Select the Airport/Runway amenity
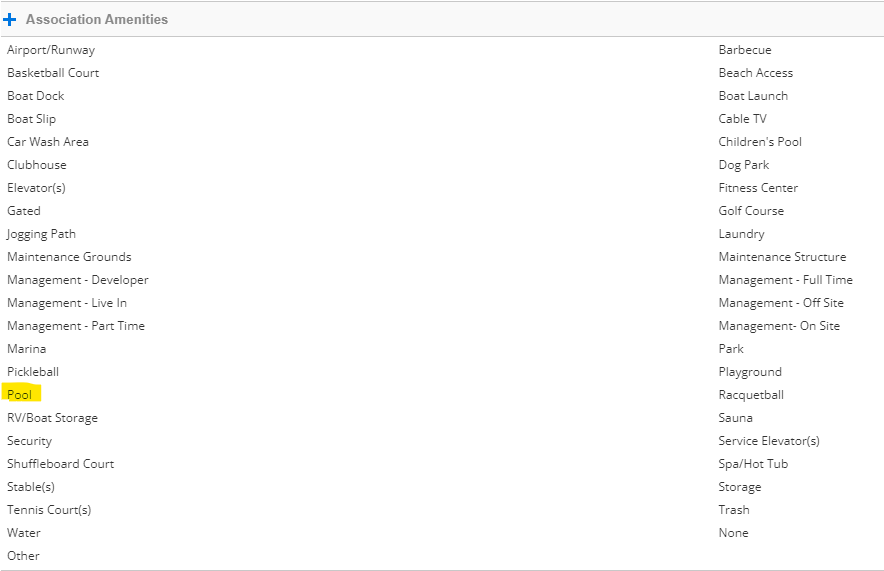Screen dimensions: 884x571 click(x=51, y=50)
